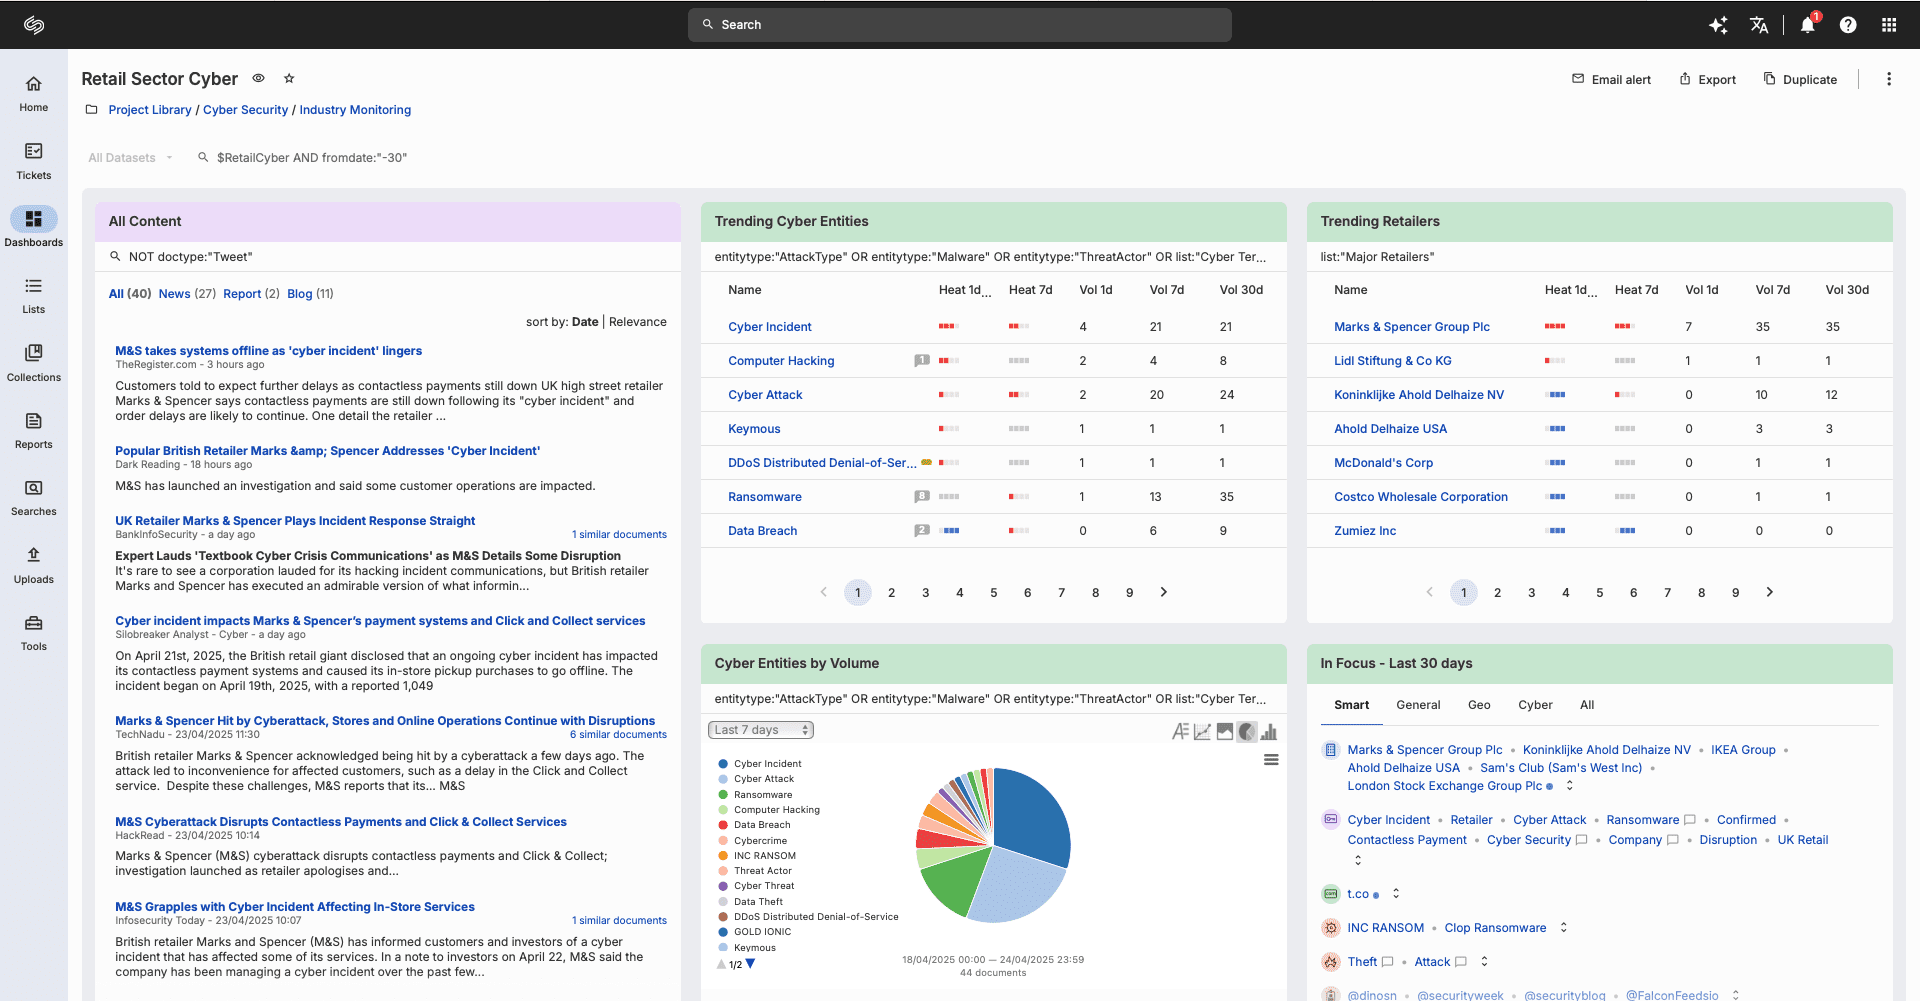Image resolution: width=1920 pixels, height=1001 pixels.
Task: Toggle Cyber Threat series in chart legend
Action: tap(755, 886)
